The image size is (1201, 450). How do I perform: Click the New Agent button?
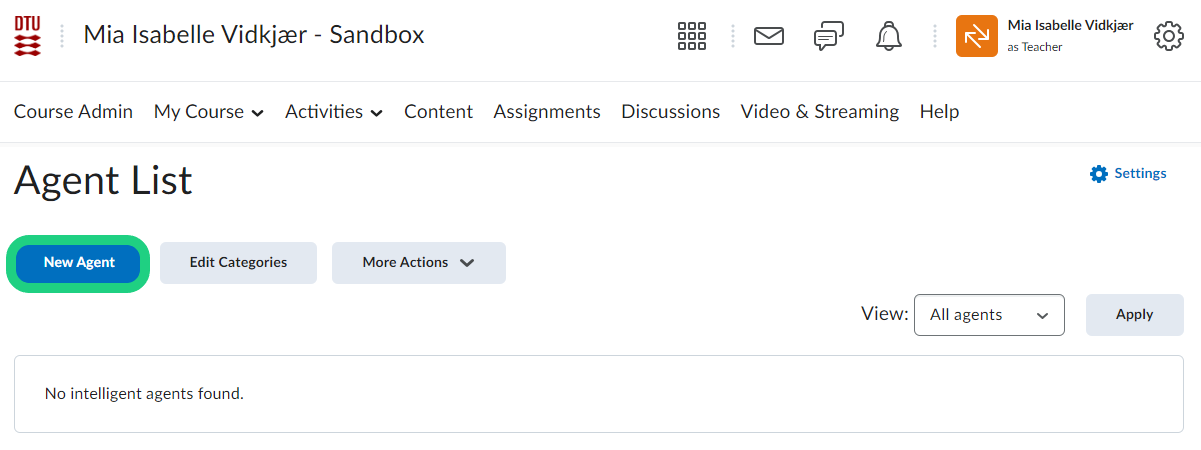[79, 262]
